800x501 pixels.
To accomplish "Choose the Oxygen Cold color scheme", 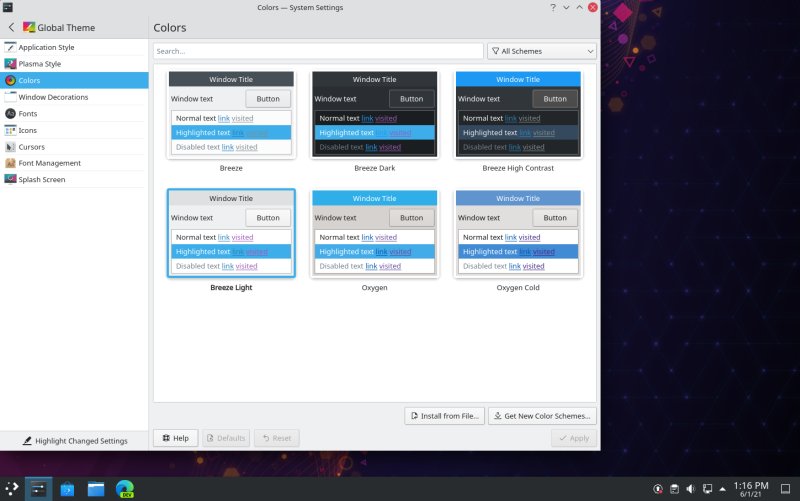I will pos(518,240).
